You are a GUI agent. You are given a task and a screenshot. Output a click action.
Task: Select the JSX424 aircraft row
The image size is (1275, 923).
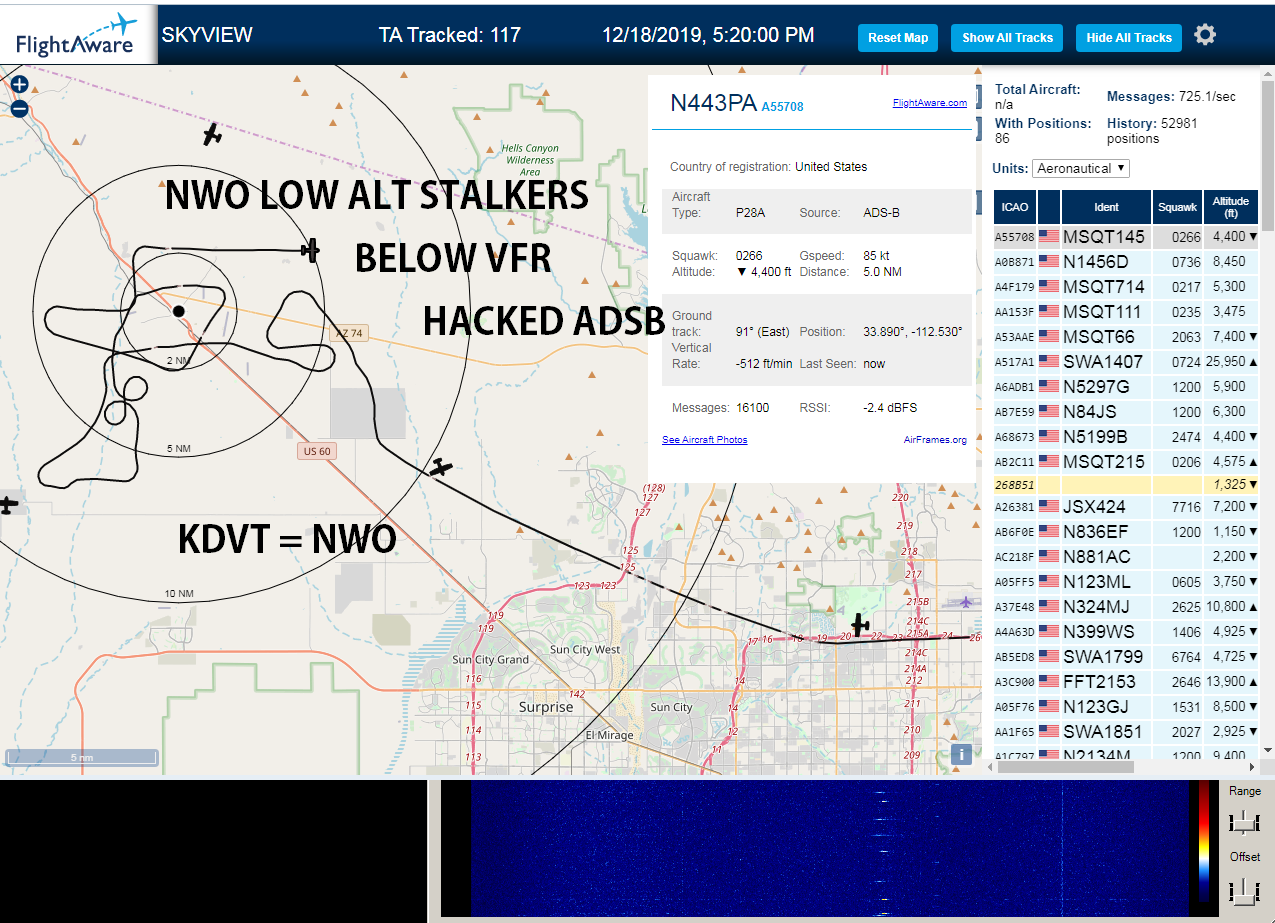coord(1126,507)
